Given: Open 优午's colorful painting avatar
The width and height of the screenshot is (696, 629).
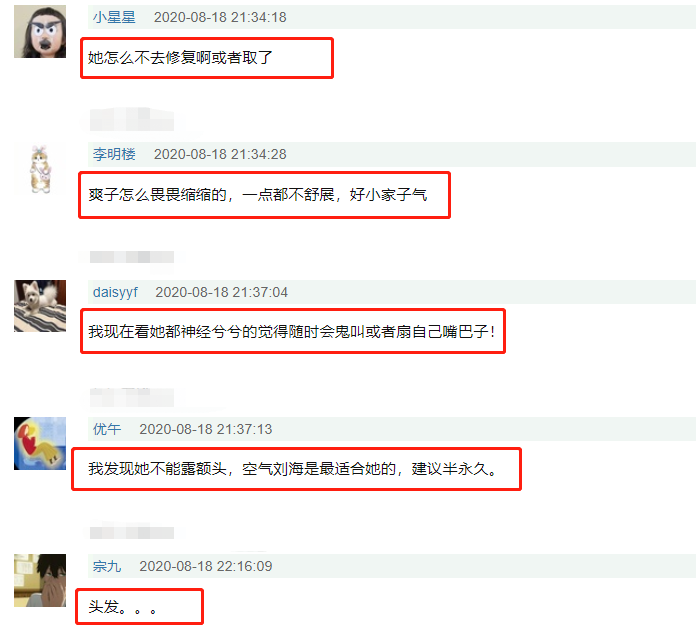Looking at the screenshot, I should click(40, 443).
